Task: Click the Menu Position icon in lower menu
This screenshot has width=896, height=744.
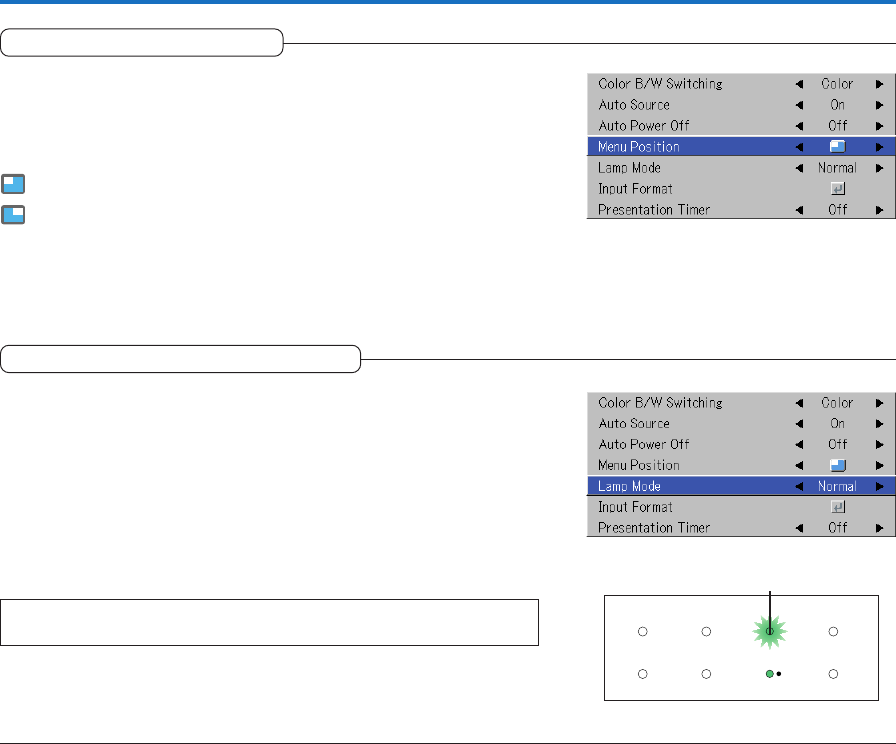Action: coord(837,466)
